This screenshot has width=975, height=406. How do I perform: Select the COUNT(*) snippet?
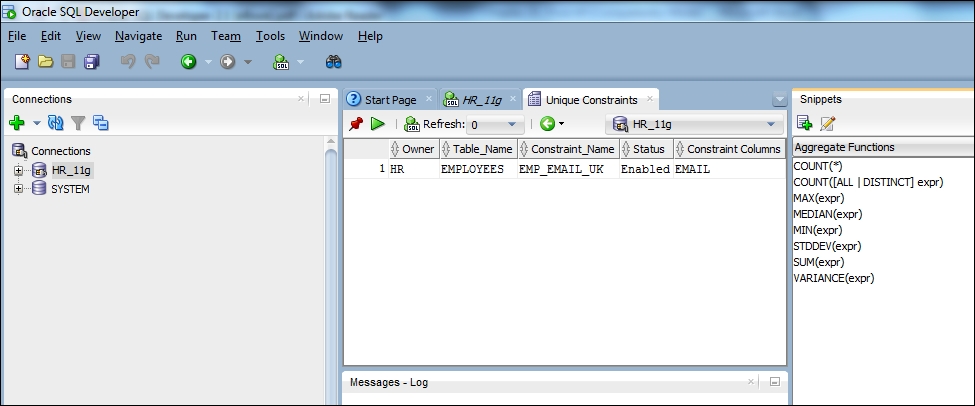(818, 167)
